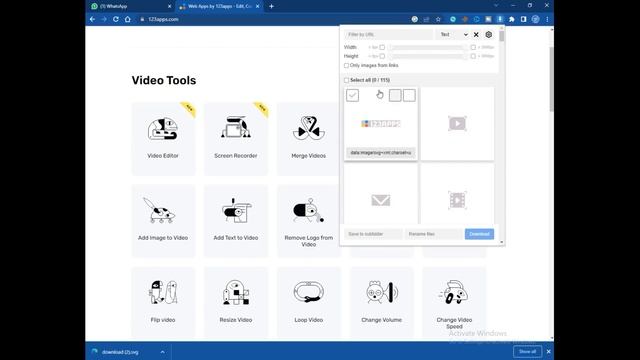Viewport: 640px width, 360px height.
Task: Click the image downloader extension icon in toolbar
Action: pos(500,19)
